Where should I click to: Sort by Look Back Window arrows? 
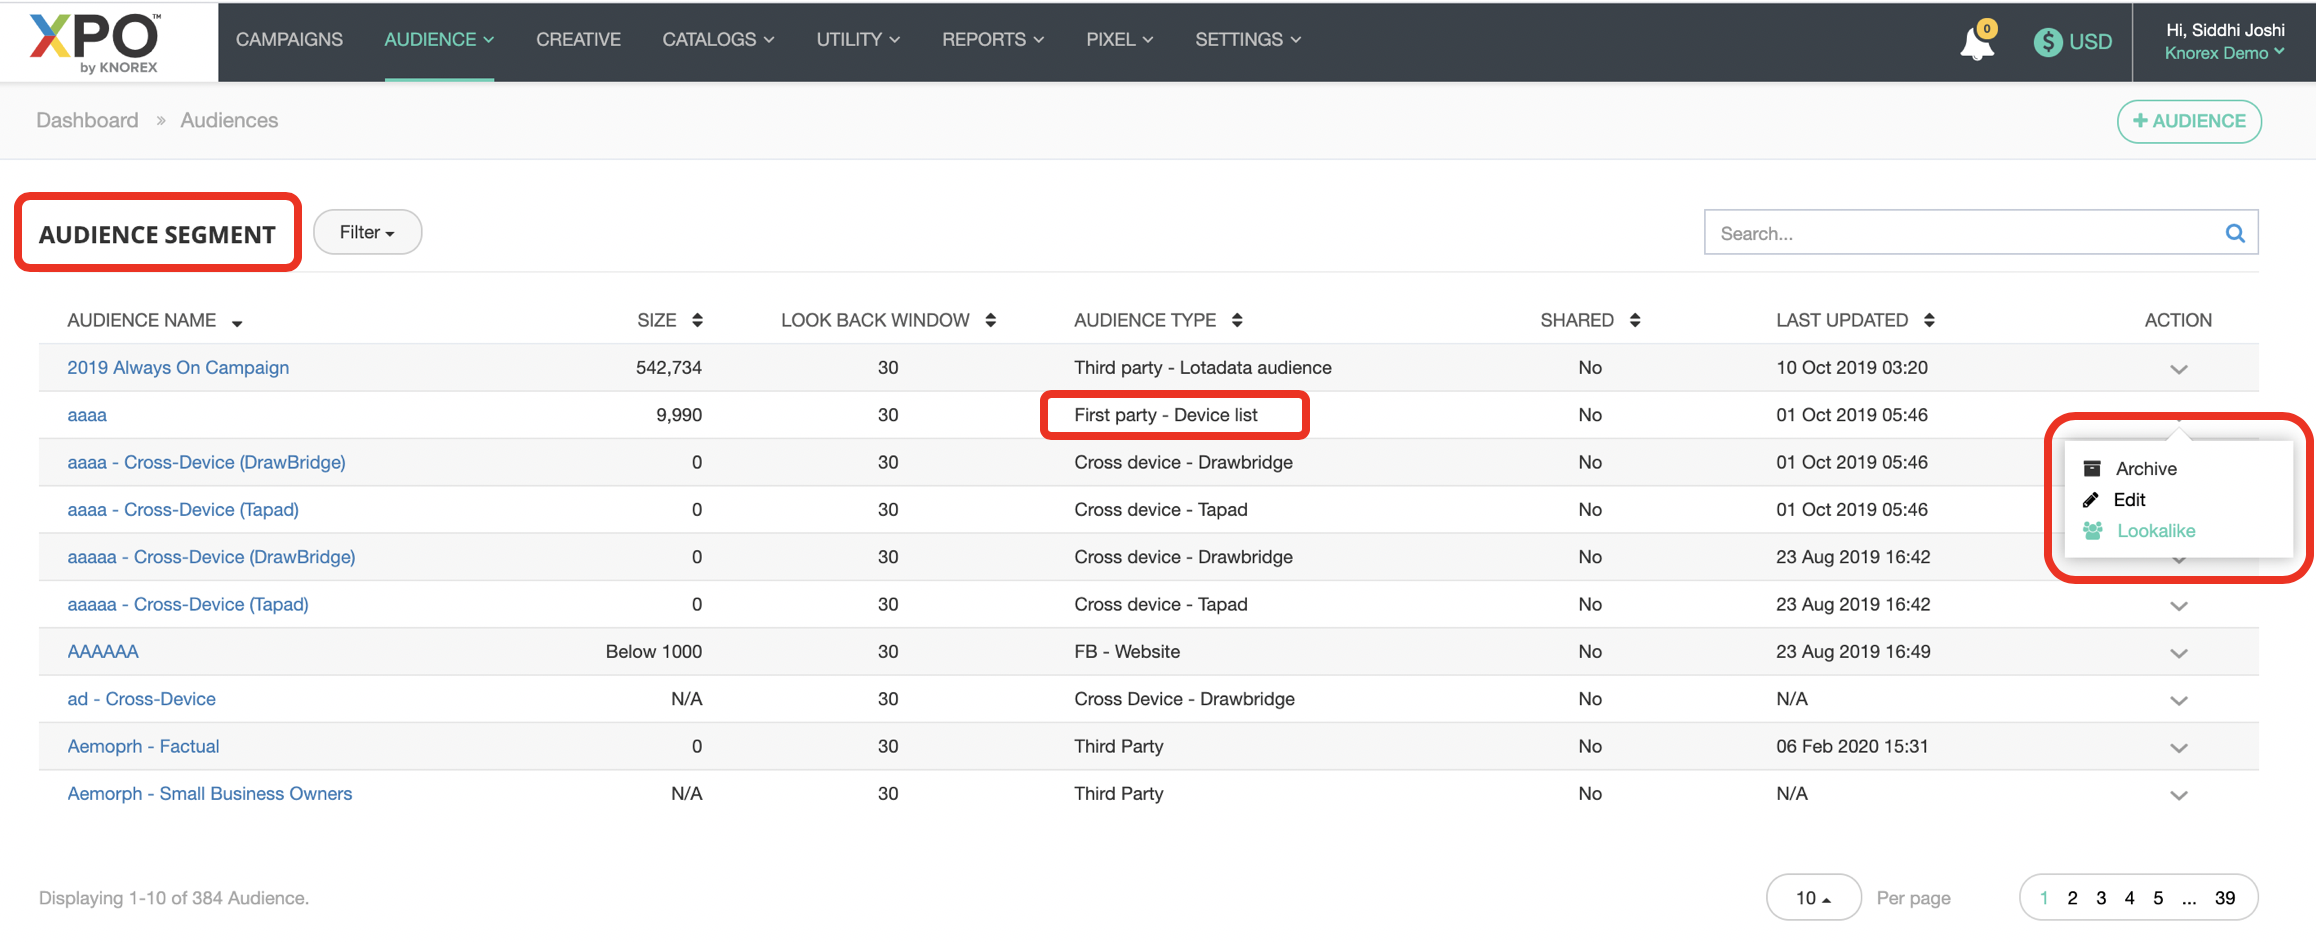point(990,320)
